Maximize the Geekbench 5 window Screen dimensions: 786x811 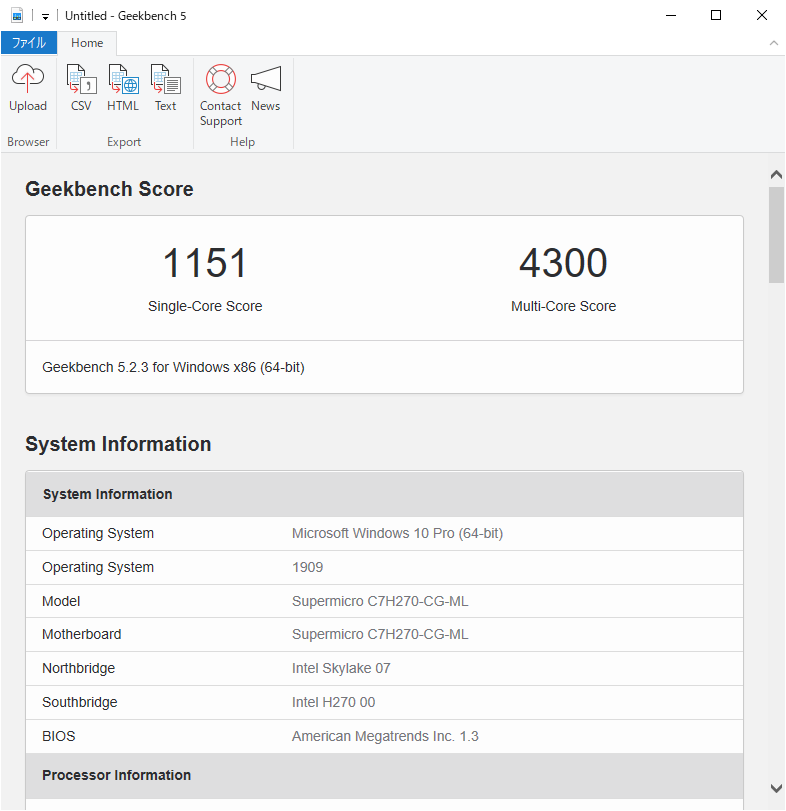[x=716, y=16]
